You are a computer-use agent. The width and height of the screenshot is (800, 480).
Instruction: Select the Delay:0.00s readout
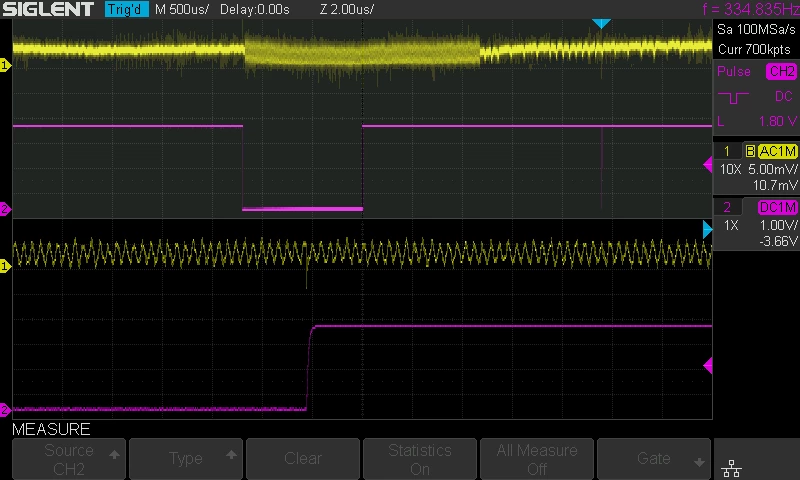pos(255,9)
